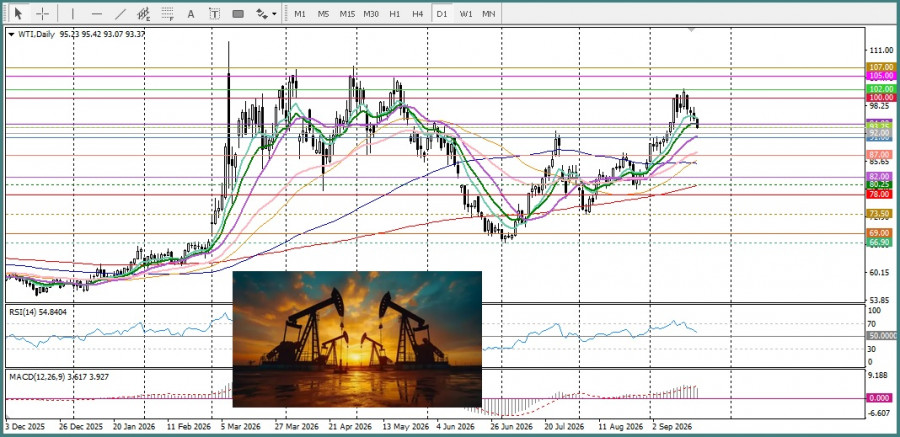Pick the text label tool with boxed T
Viewport: 900px width, 437px height.
pyautogui.click(x=214, y=13)
